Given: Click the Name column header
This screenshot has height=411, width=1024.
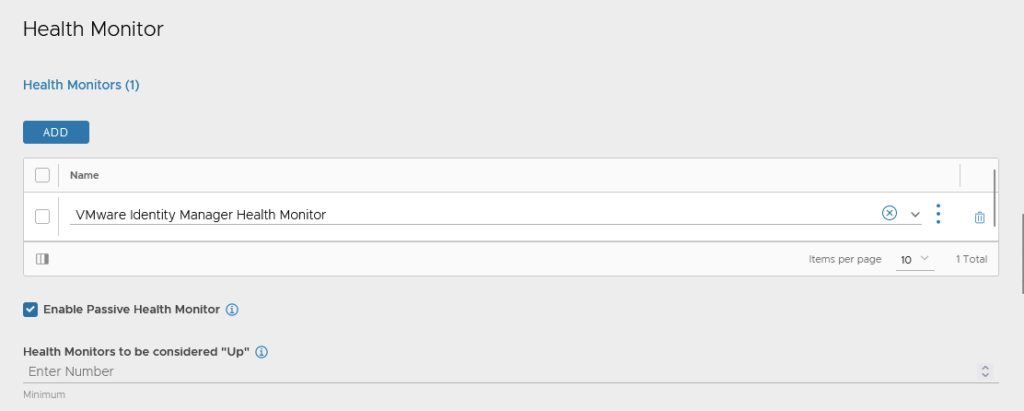Looking at the screenshot, I should (x=85, y=175).
